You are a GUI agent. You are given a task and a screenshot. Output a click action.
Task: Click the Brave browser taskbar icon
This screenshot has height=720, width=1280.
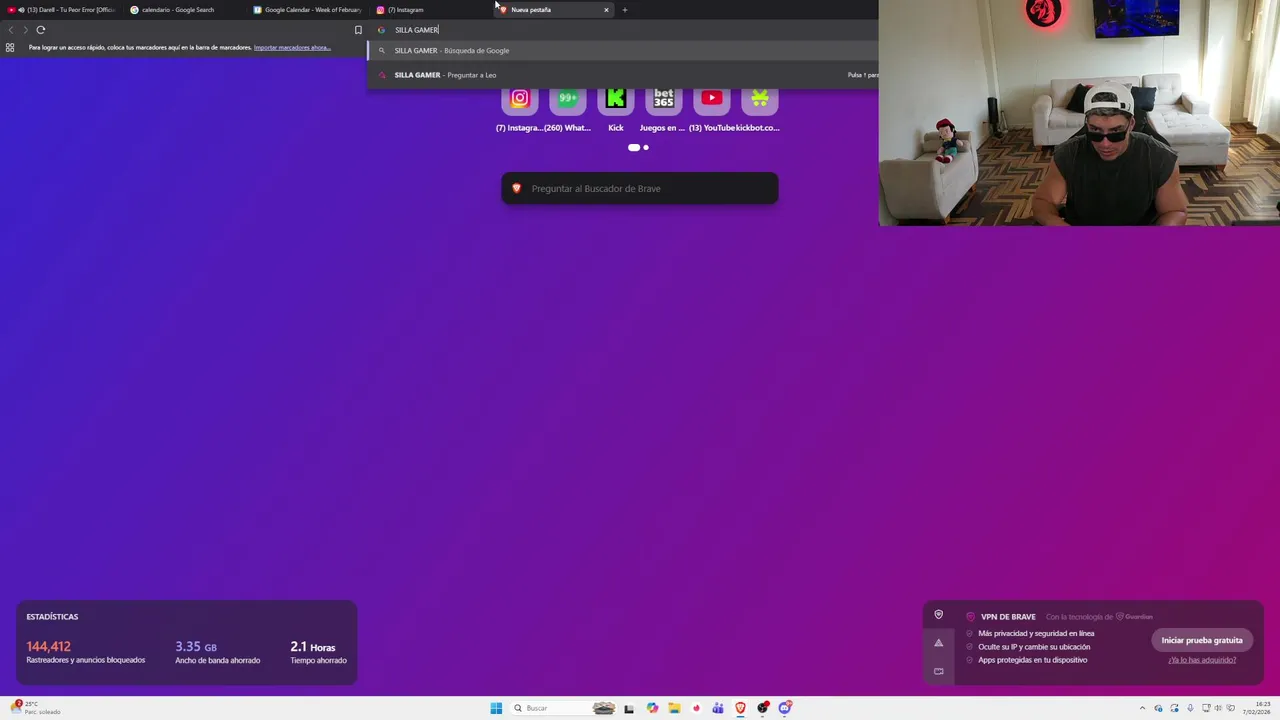(x=740, y=708)
